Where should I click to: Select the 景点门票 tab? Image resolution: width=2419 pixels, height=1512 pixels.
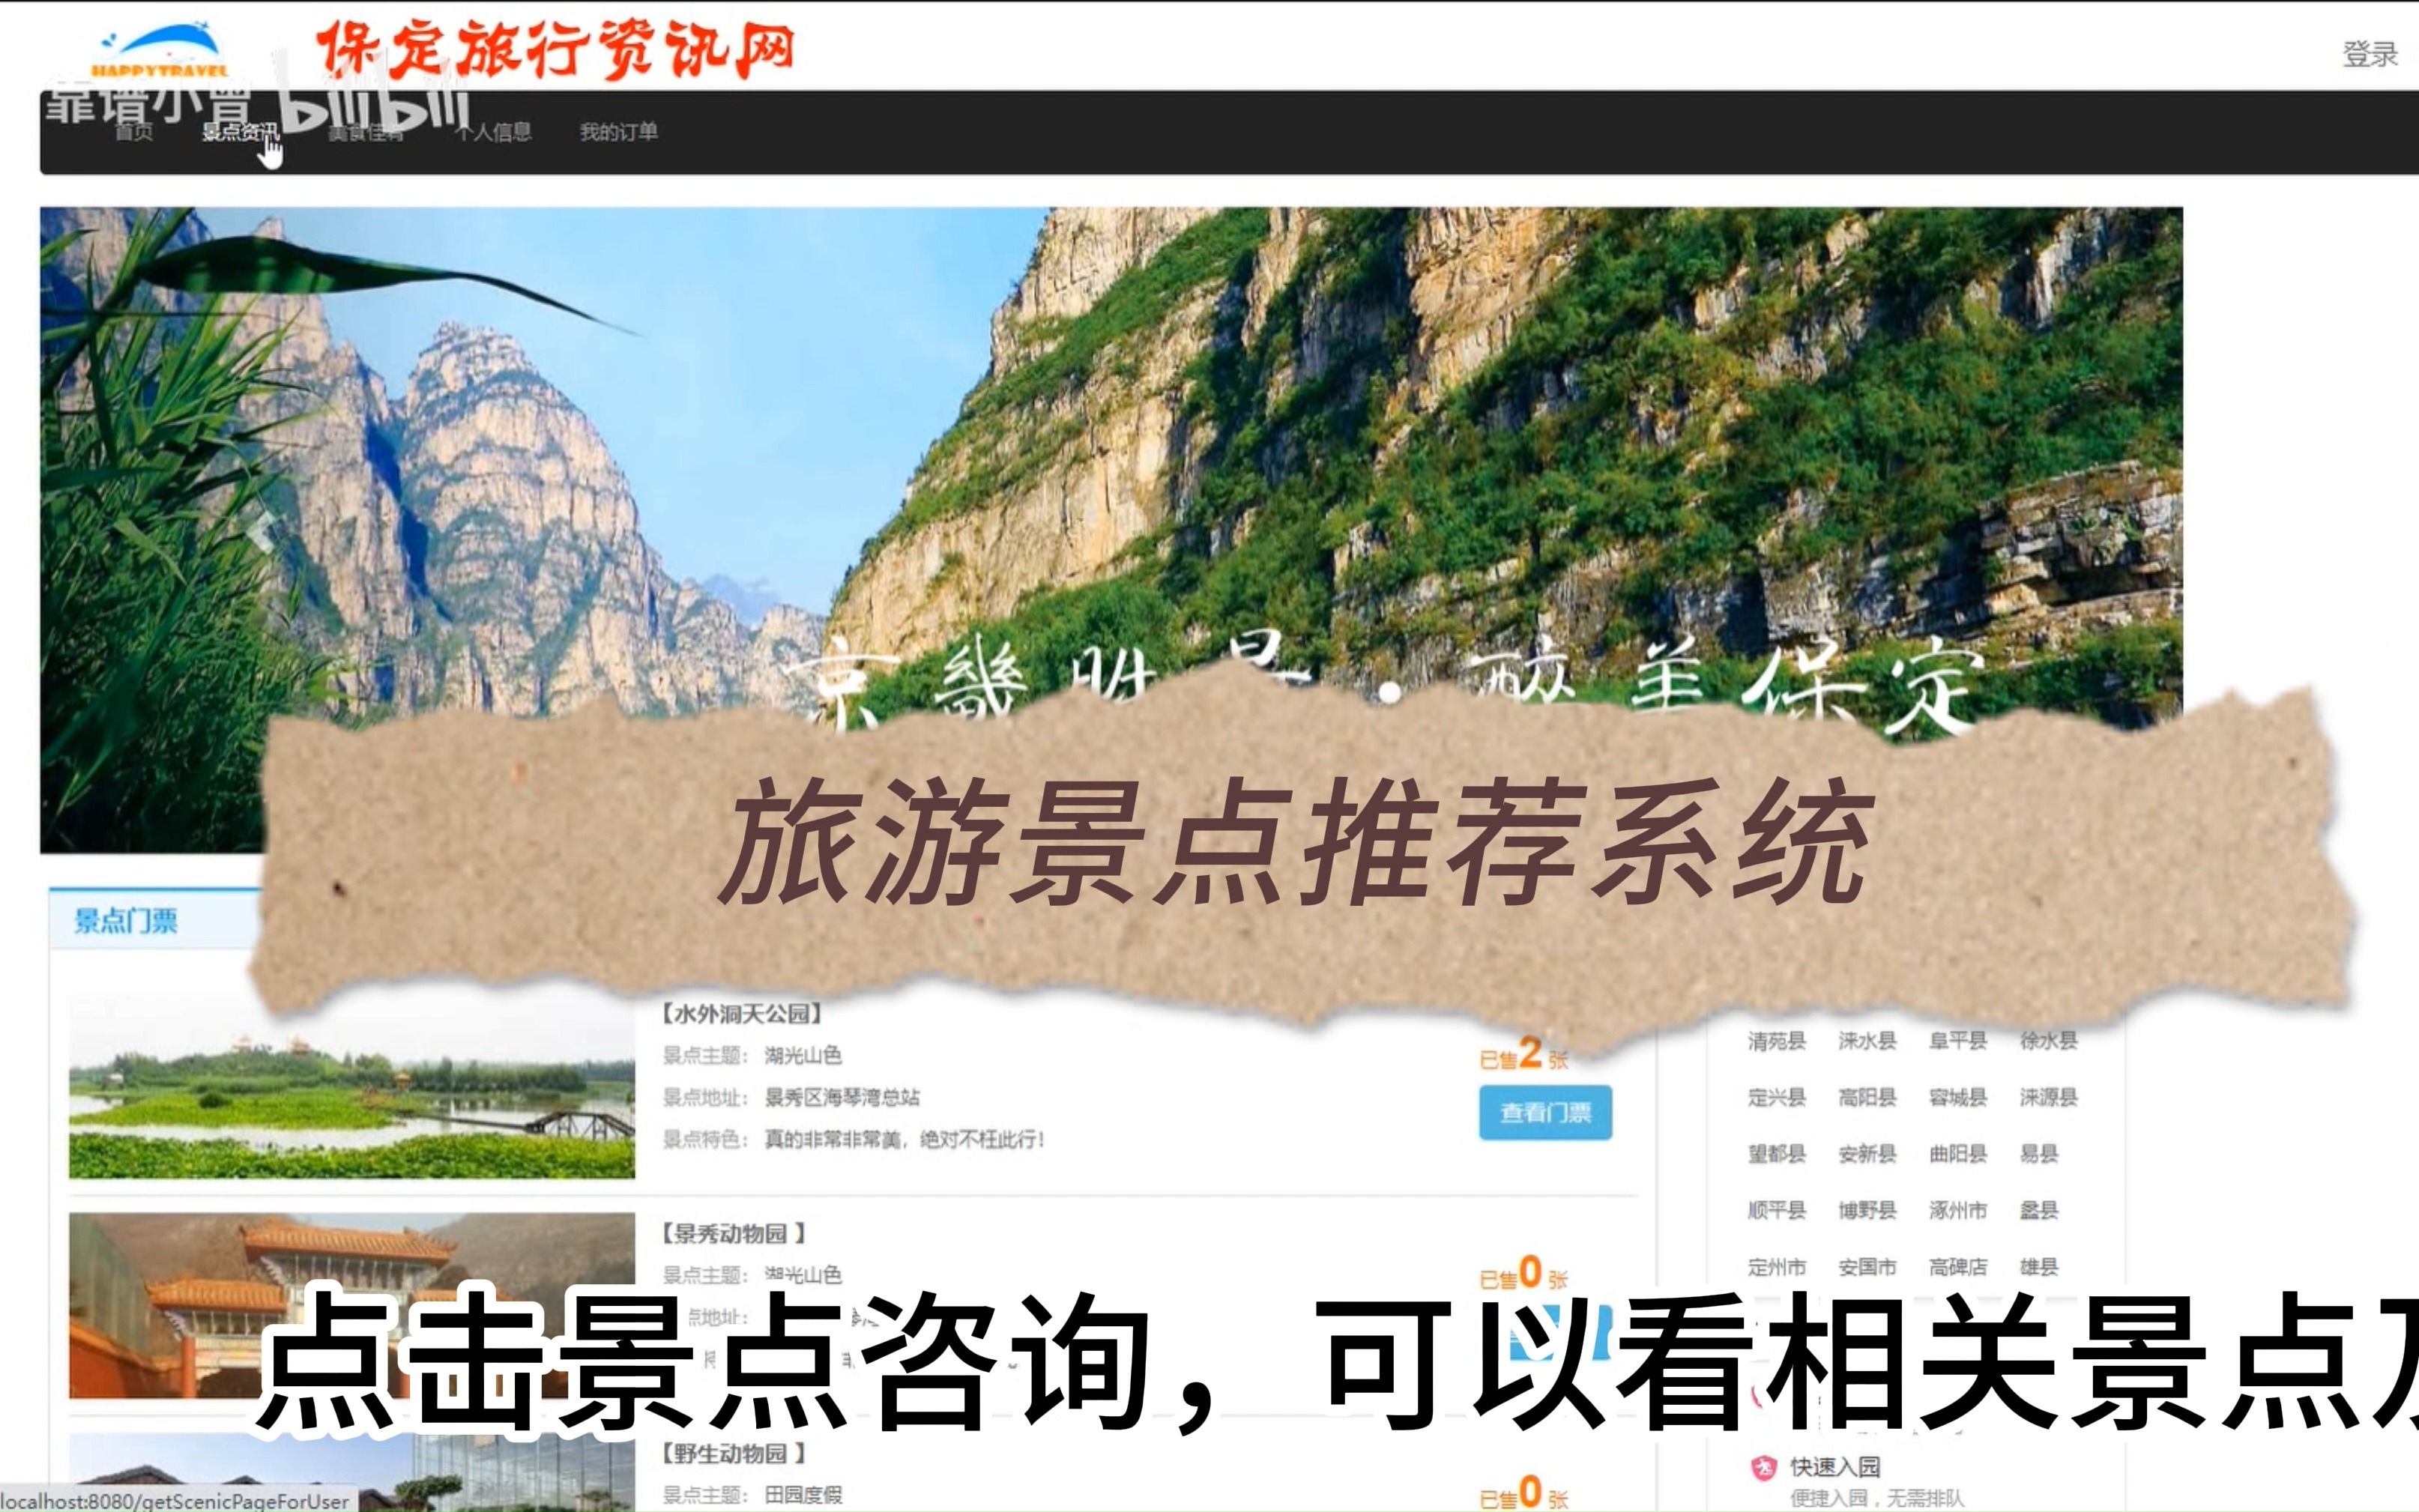pos(126,921)
